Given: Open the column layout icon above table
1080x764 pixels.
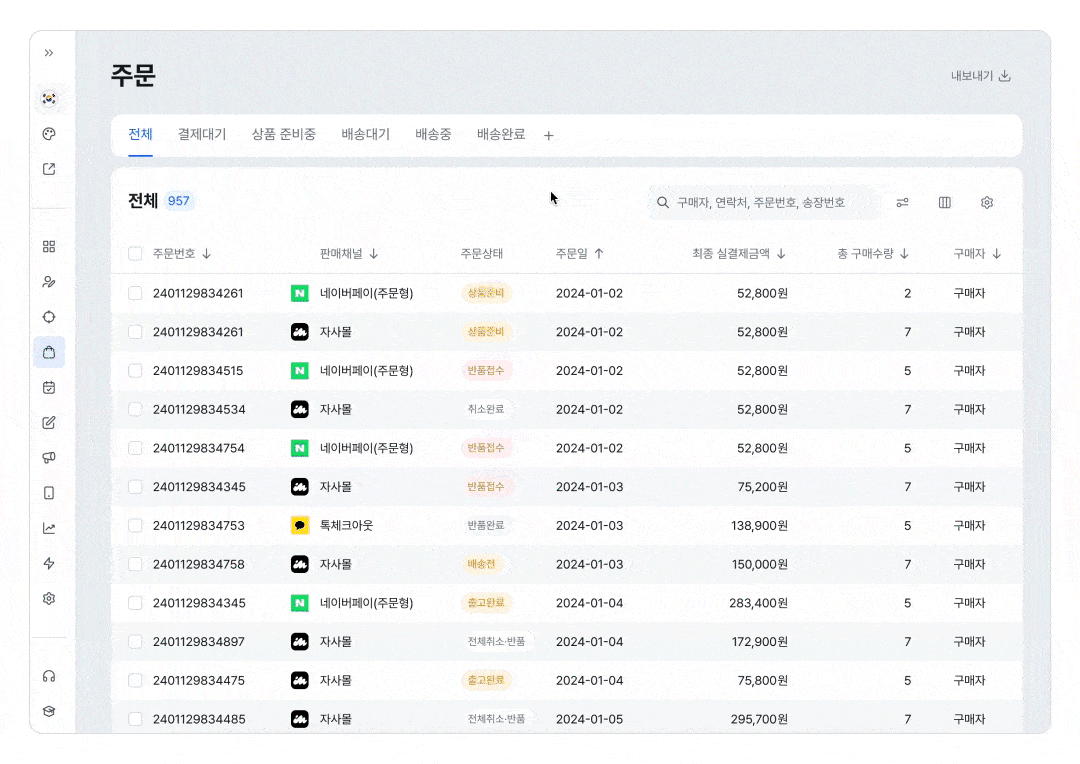Looking at the screenshot, I should click(945, 202).
